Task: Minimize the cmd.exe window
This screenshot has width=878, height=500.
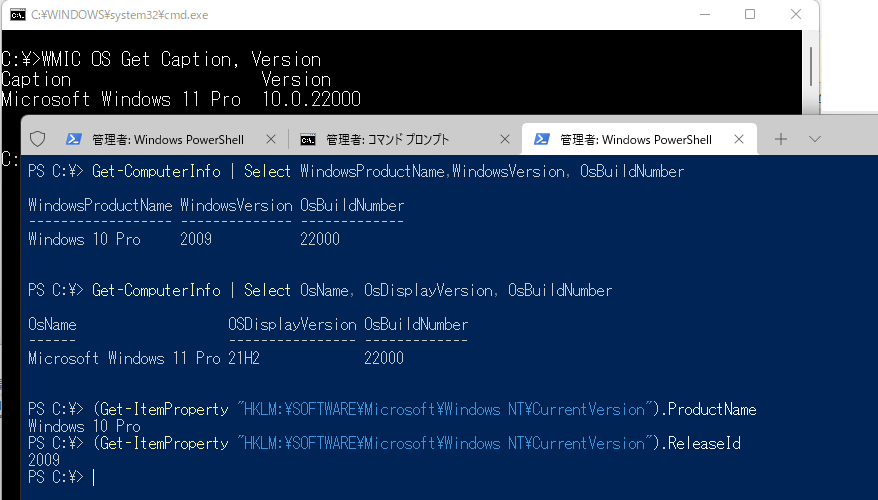Action: (x=705, y=14)
